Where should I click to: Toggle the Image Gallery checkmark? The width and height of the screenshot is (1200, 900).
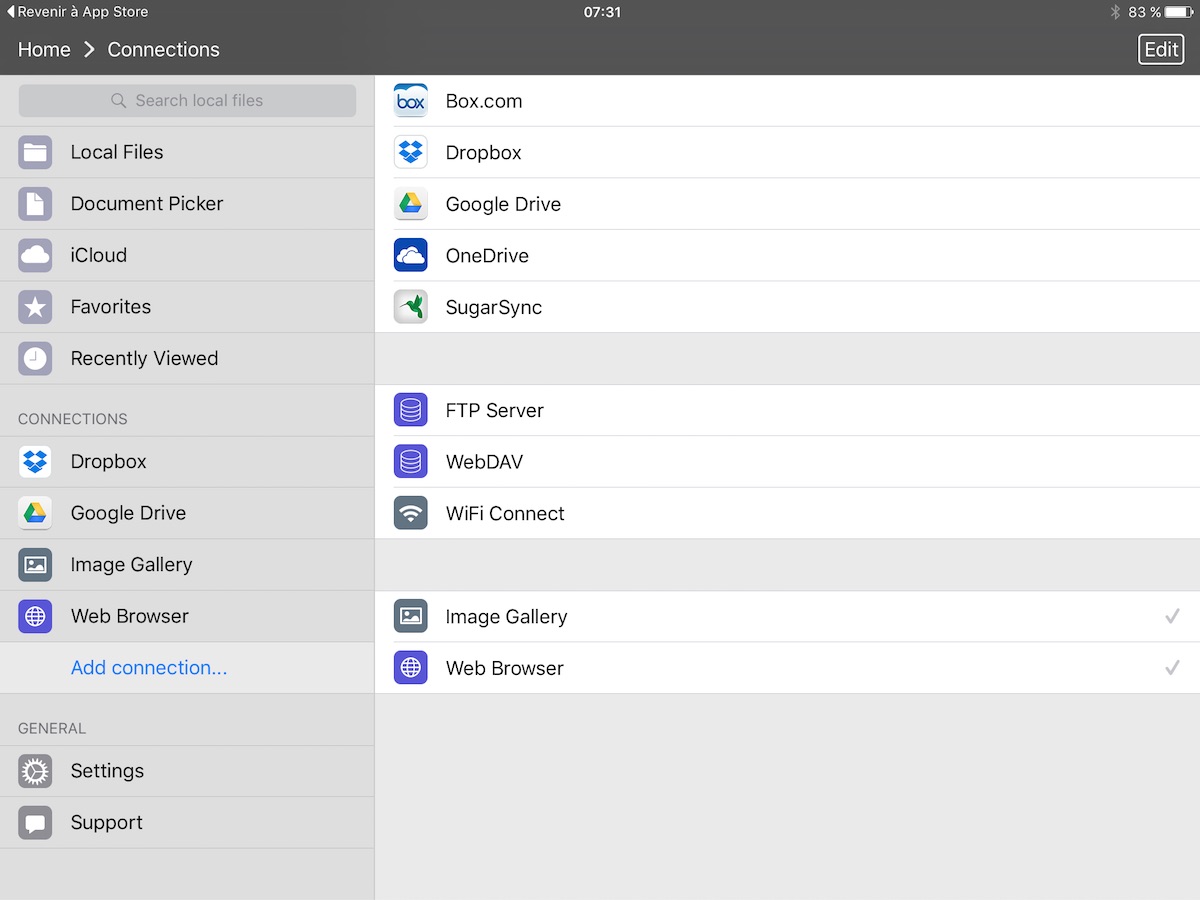[x=1172, y=617]
